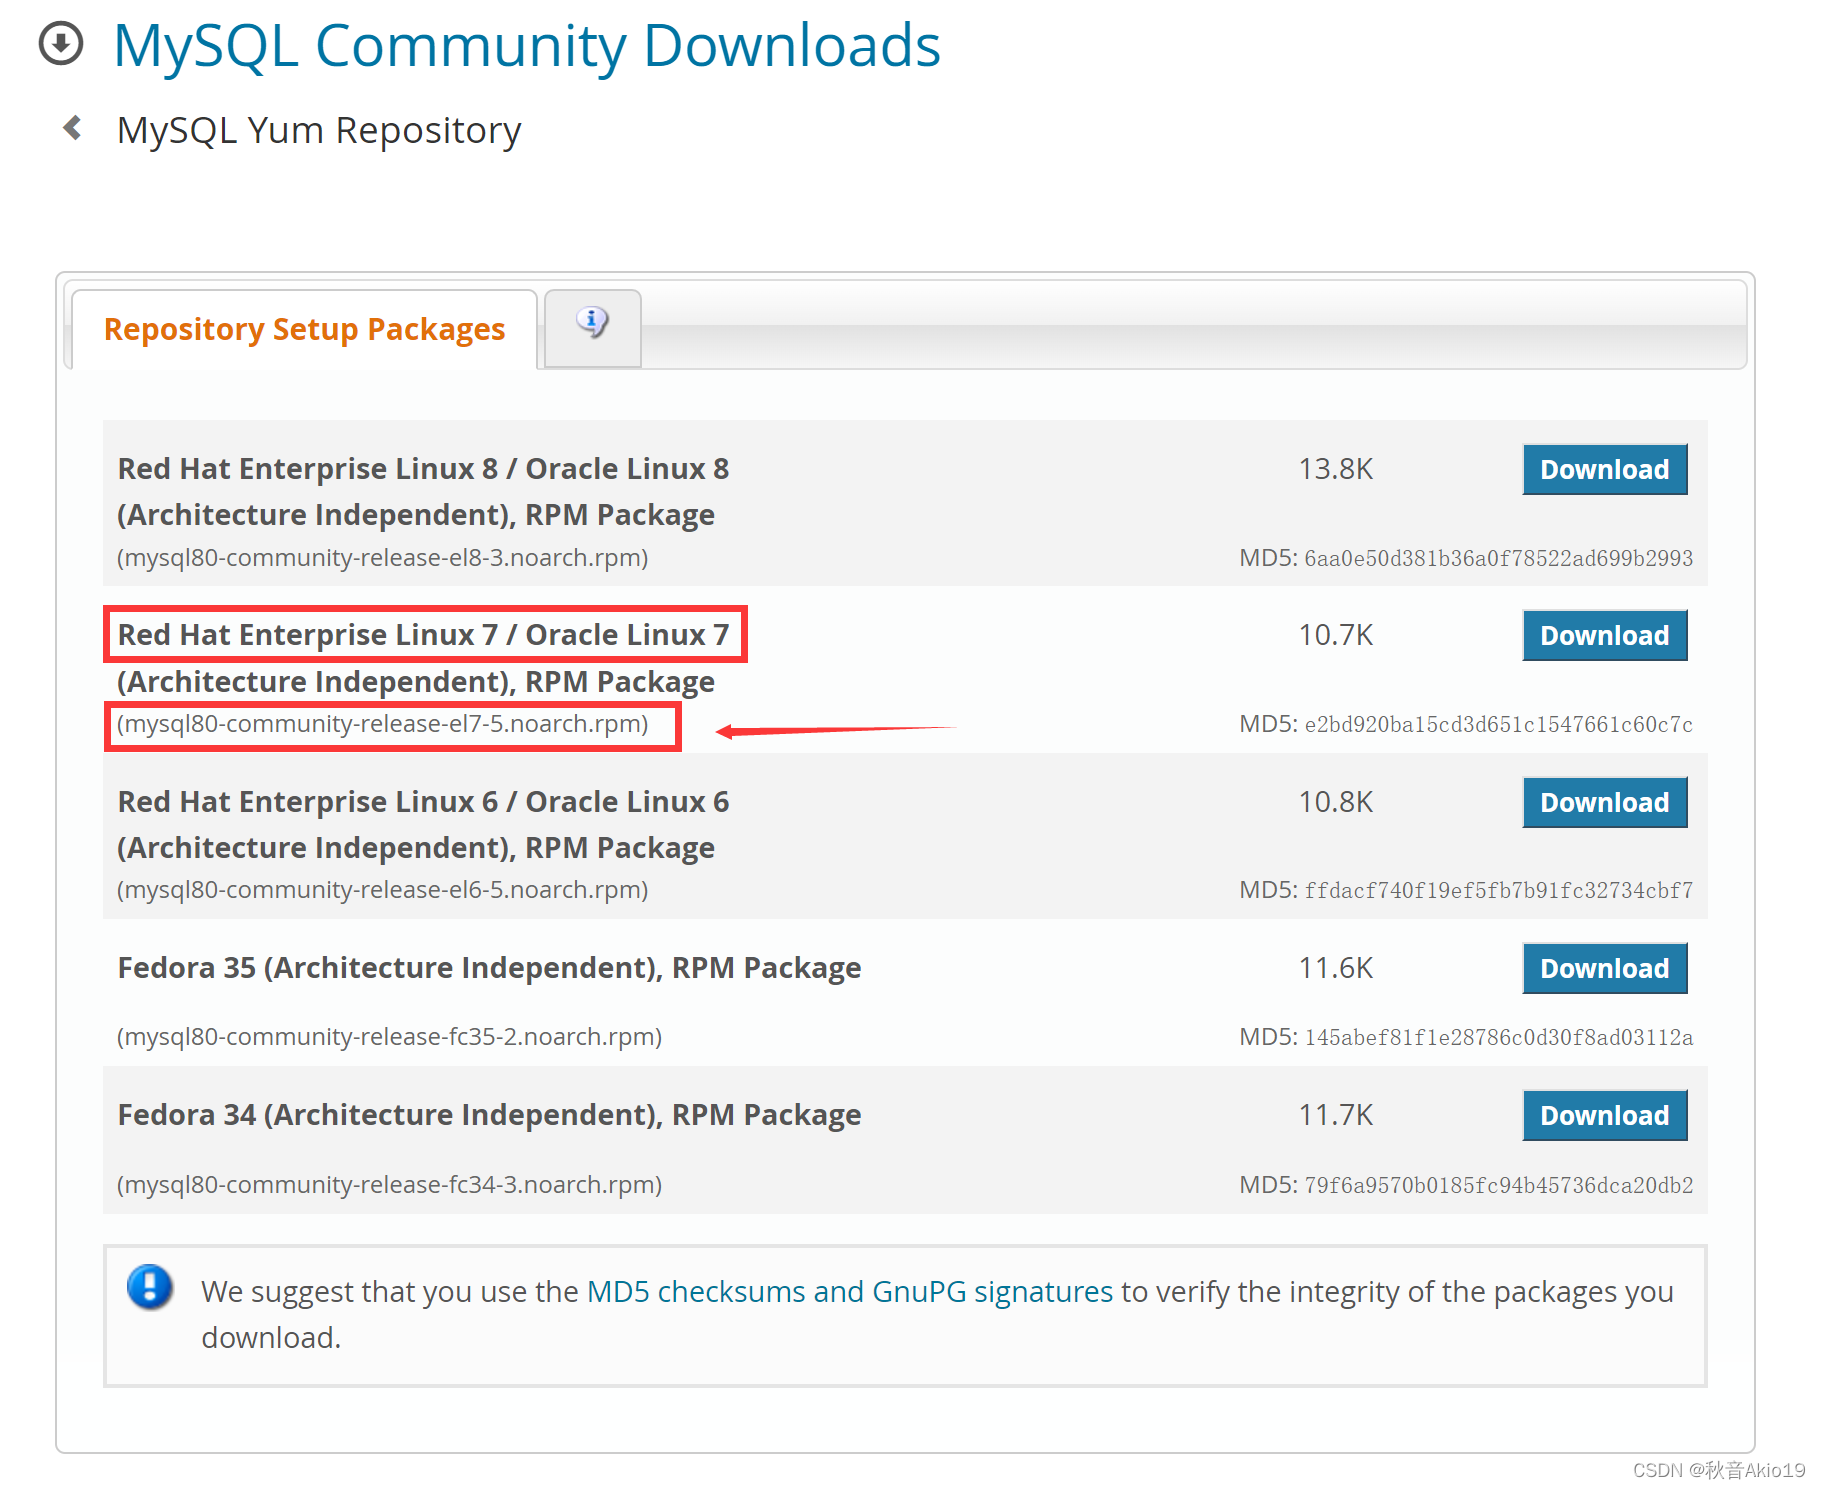Click the download arrow icon beside page title
Viewport: 1821px width, 1489px height.
[60, 43]
